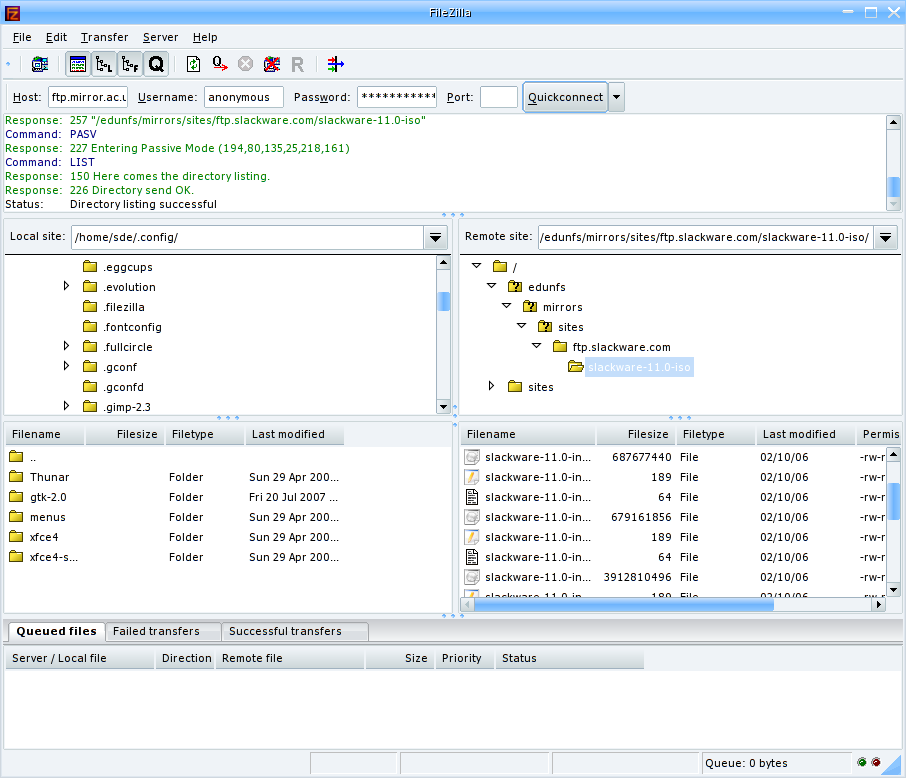This screenshot has width=906, height=778.
Task: Select the 687677440 byte file's disc icon
Action: point(472,457)
